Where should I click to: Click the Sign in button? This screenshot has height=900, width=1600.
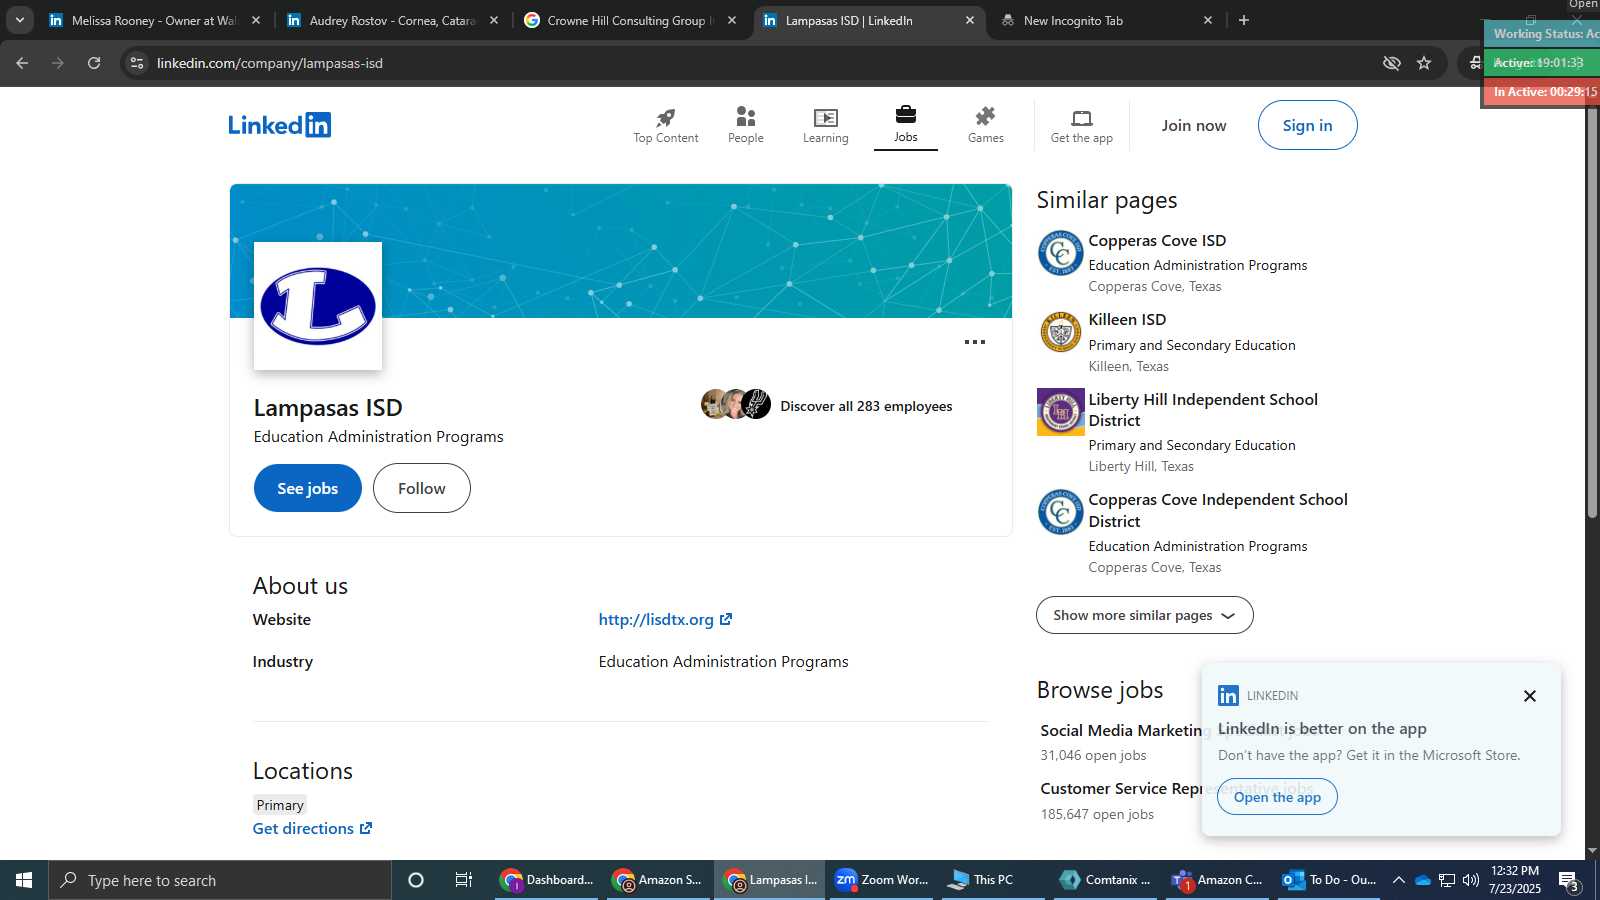pyautogui.click(x=1307, y=125)
